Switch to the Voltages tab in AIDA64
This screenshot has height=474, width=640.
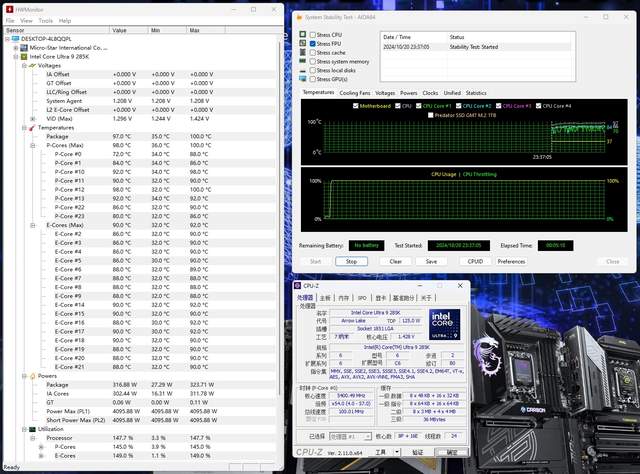(x=385, y=93)
